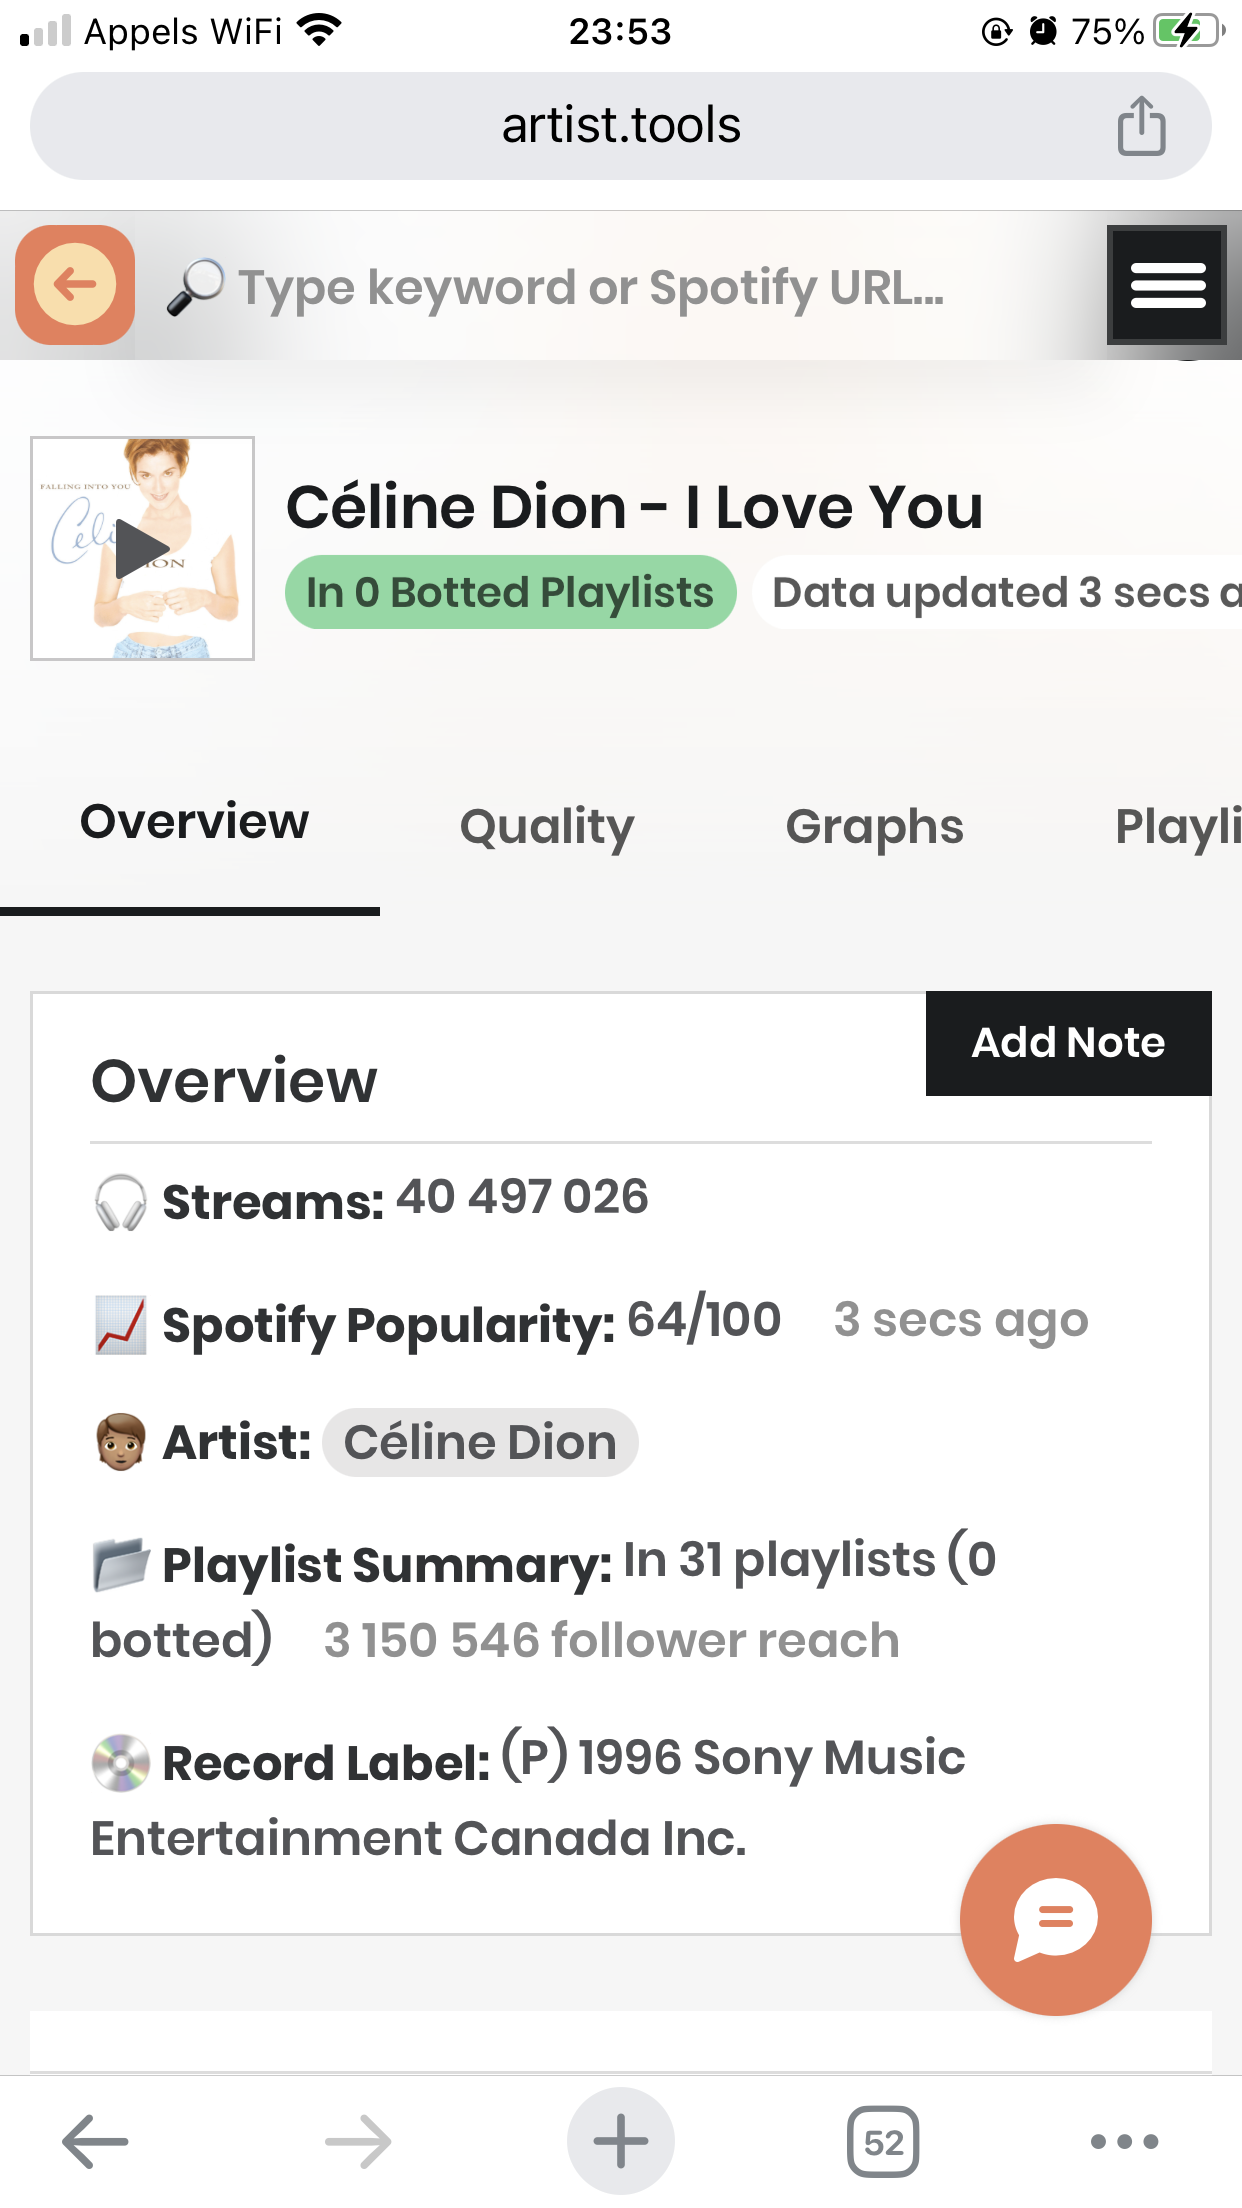
Task: Open the partially visible Playlists tab
Action: point(1177,826)
